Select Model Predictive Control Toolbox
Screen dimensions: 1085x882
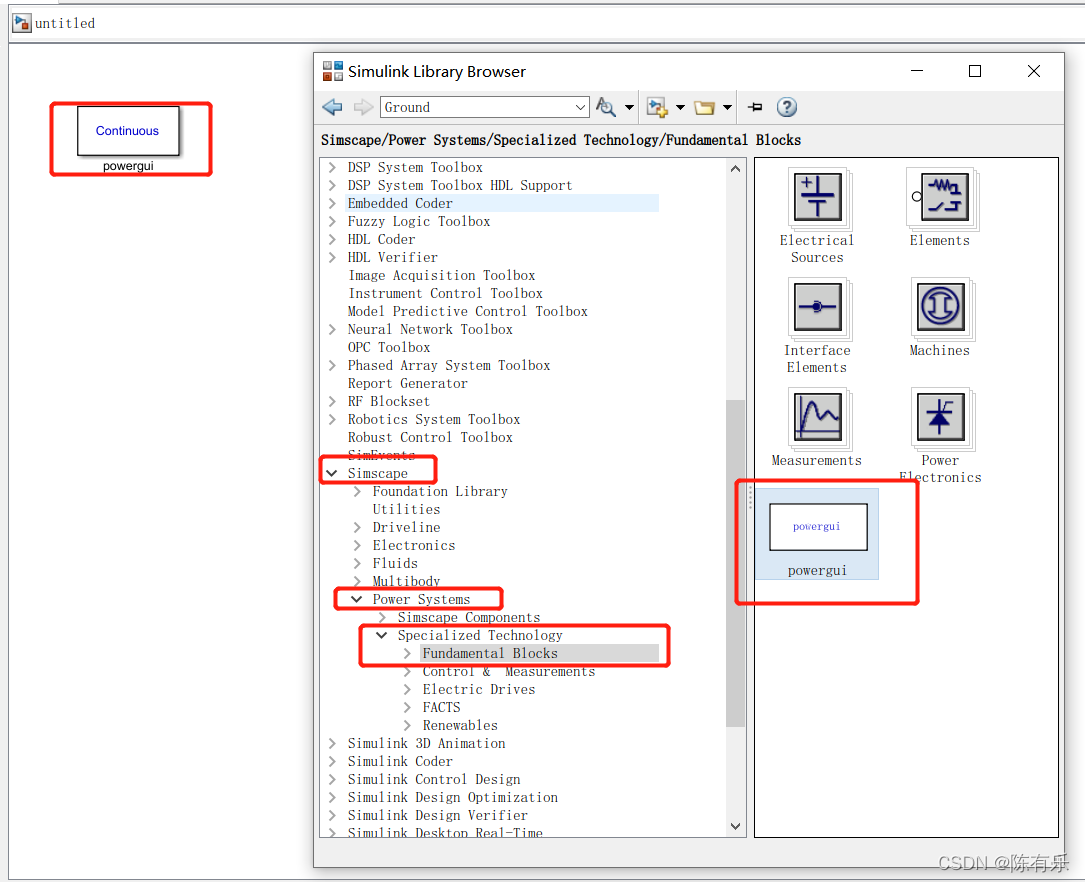click(468, 311)
